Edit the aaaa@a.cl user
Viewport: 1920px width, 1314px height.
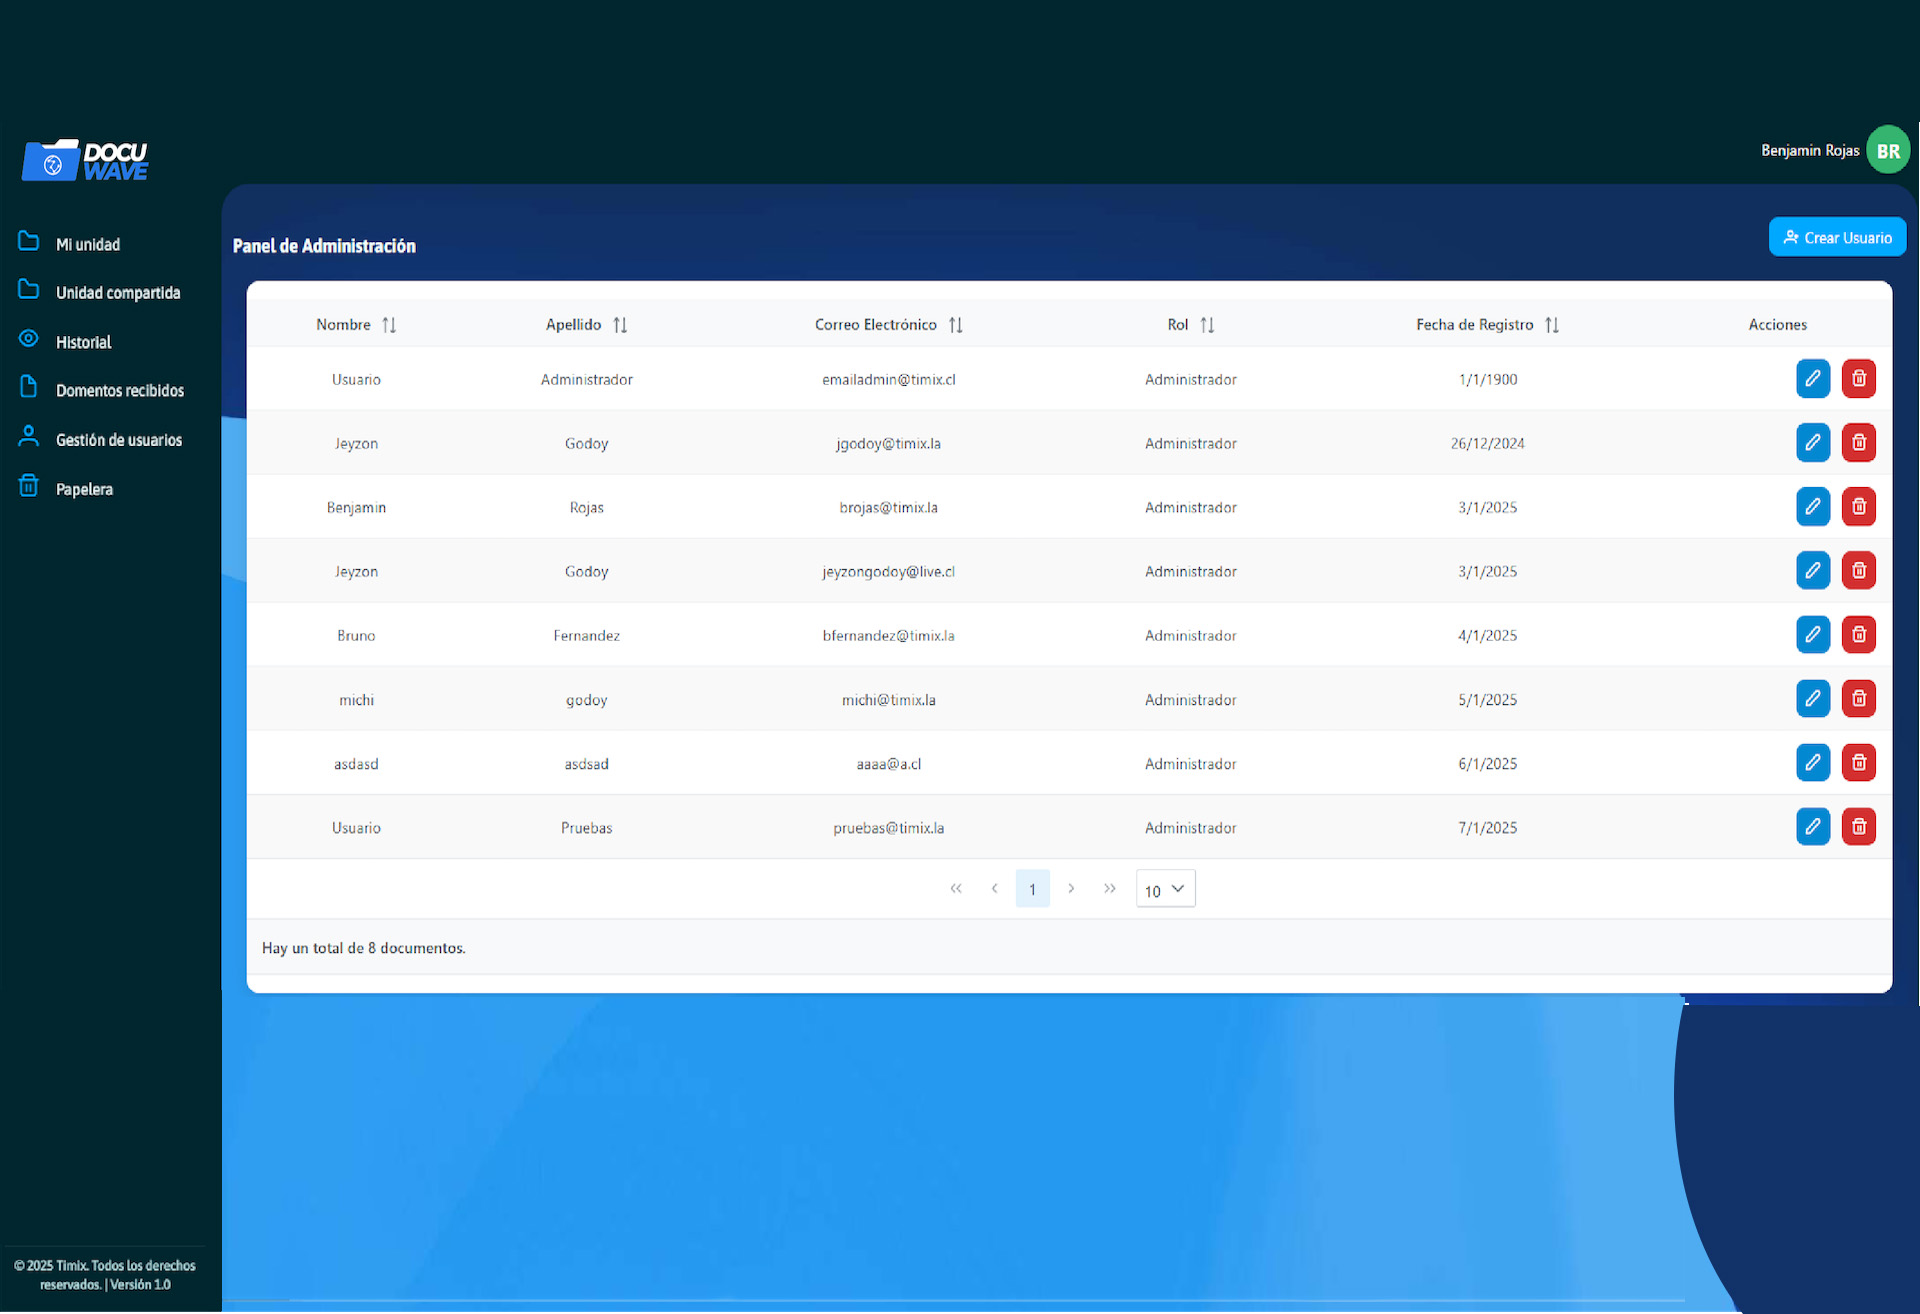[x=1812, y=763]
